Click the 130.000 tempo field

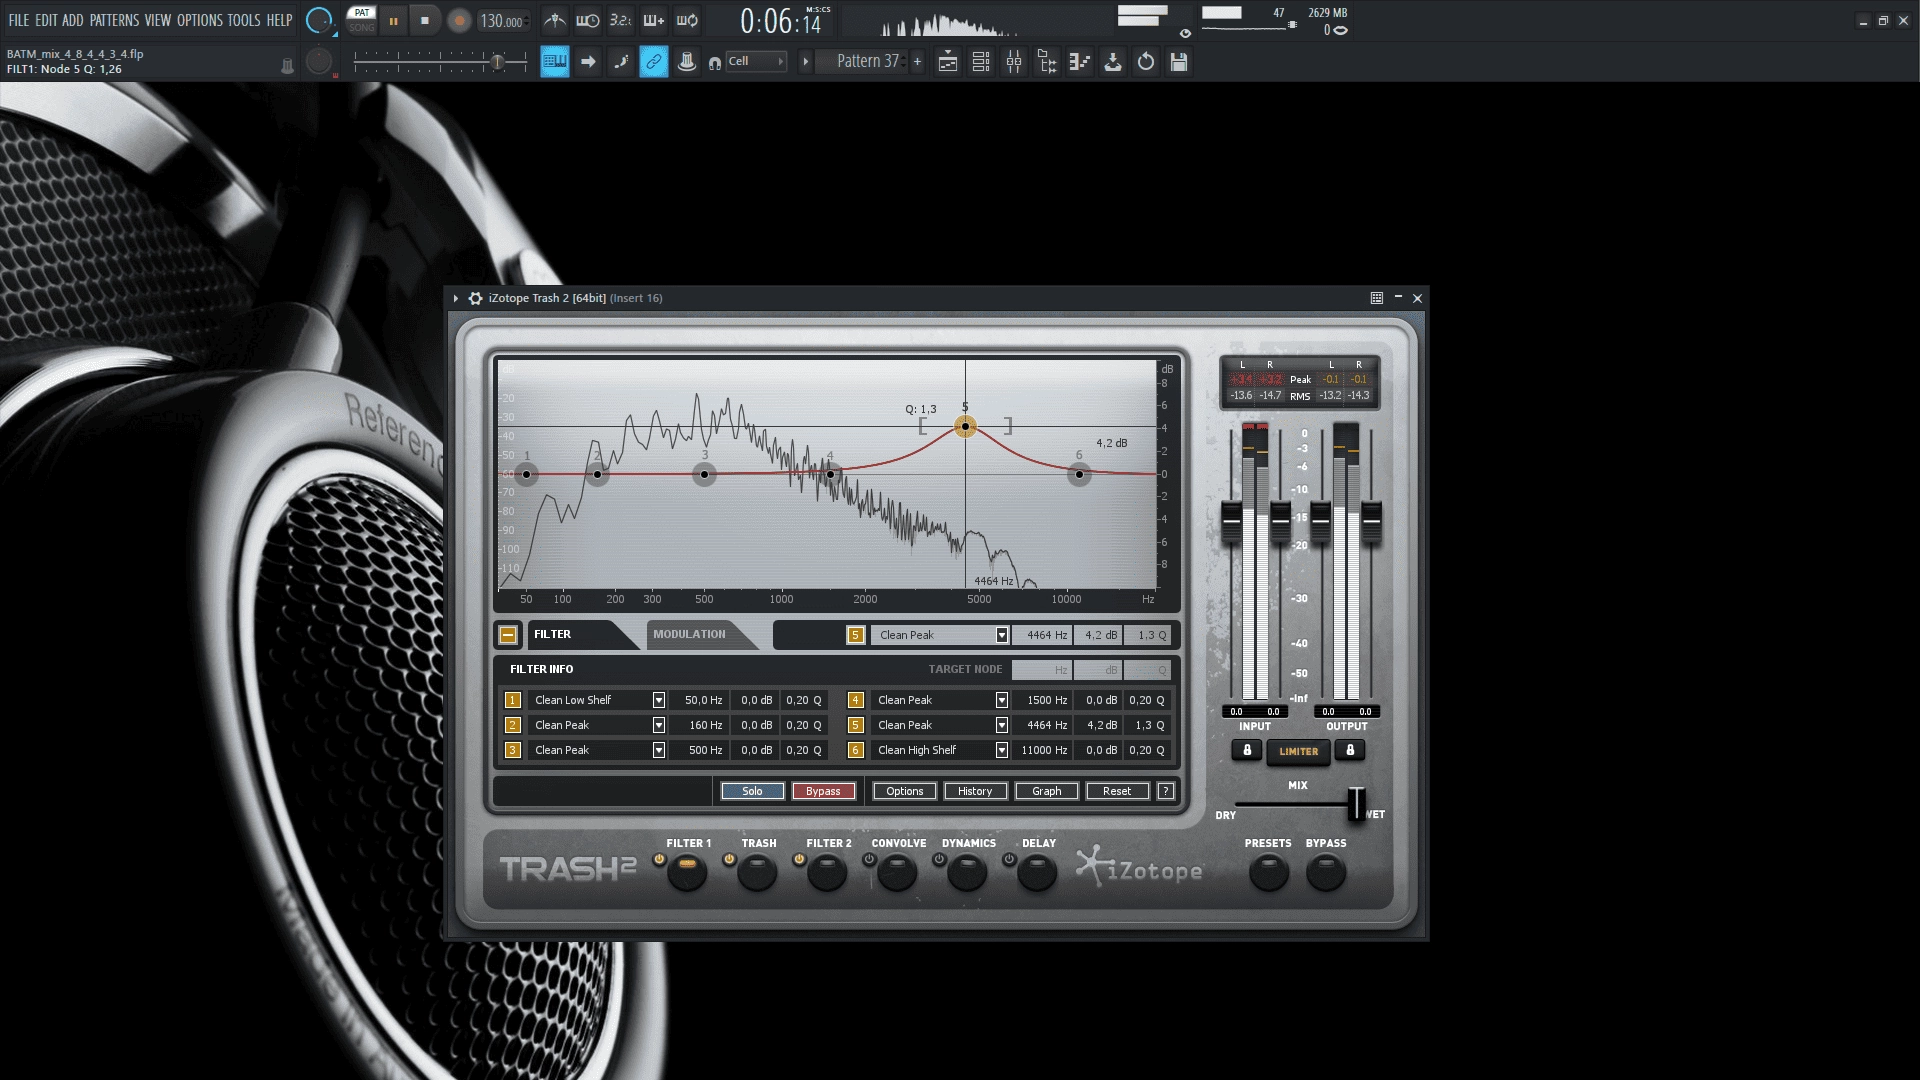pyautogui.click(x=501, y=21)
